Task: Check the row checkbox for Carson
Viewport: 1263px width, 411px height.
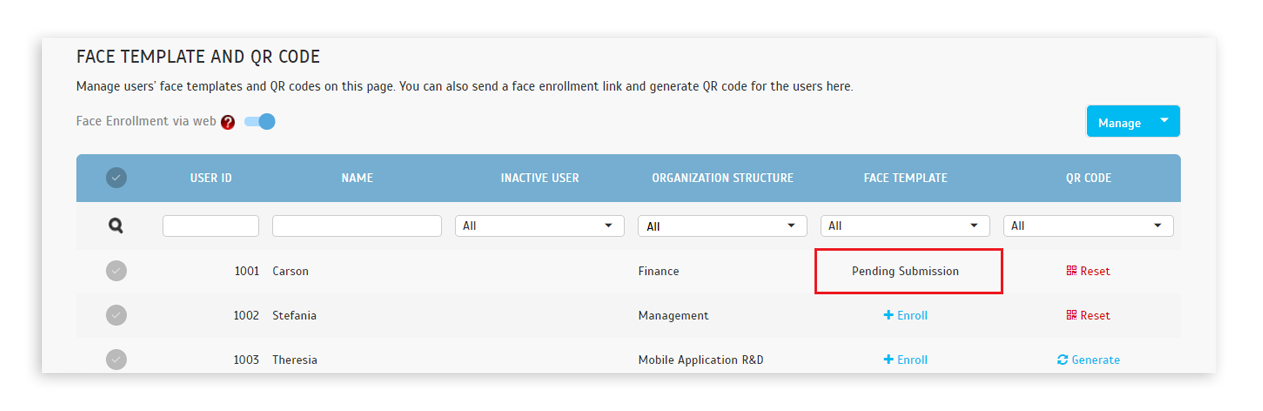Action: click(116, 271)
